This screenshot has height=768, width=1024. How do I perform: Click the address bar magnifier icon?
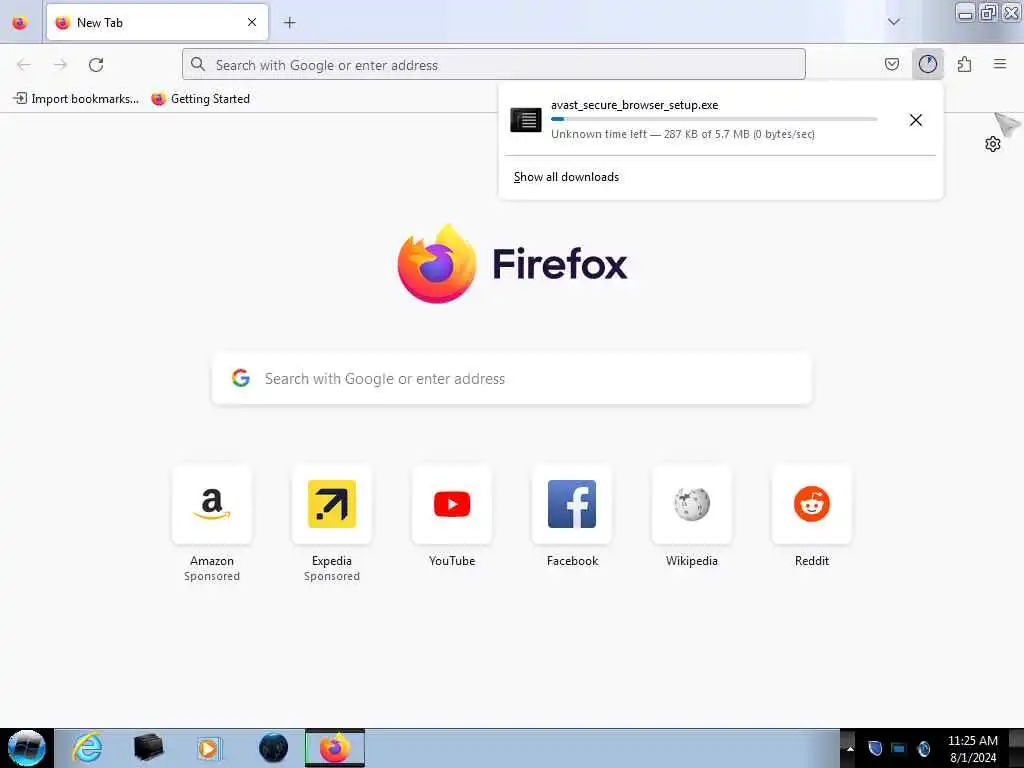click(198, 64)
